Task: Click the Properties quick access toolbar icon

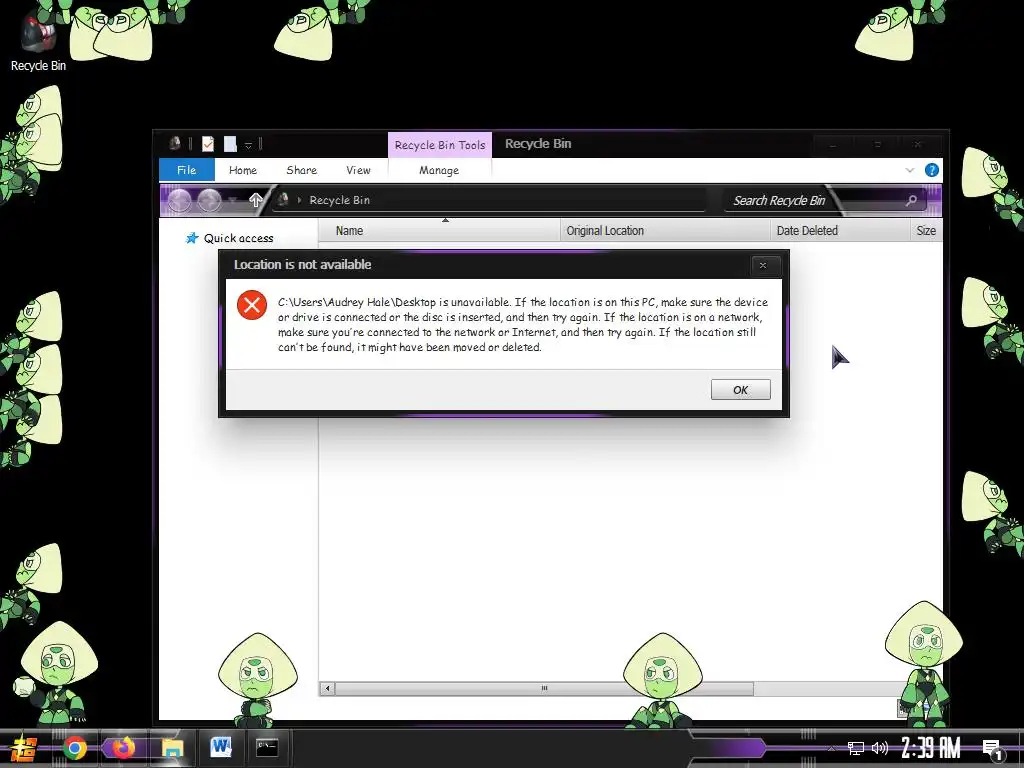Action: pos(208,144)
